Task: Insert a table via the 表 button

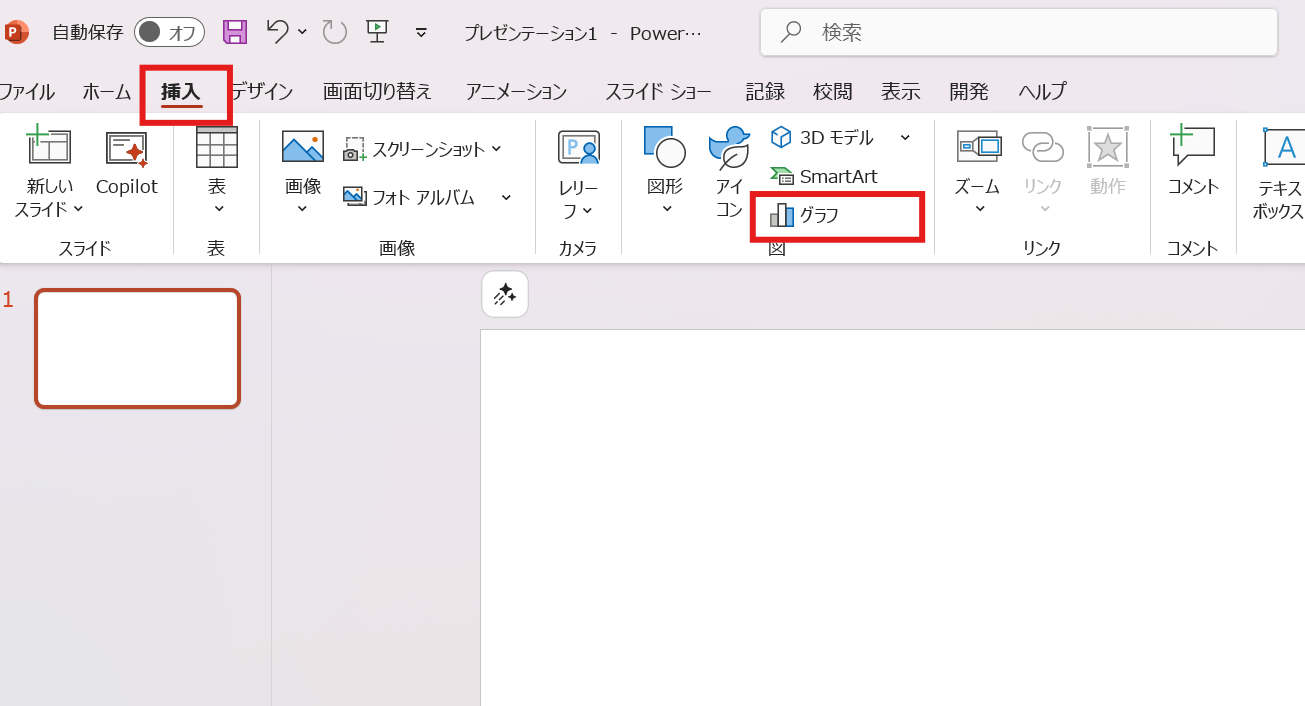Action: [x=217, y=170]
